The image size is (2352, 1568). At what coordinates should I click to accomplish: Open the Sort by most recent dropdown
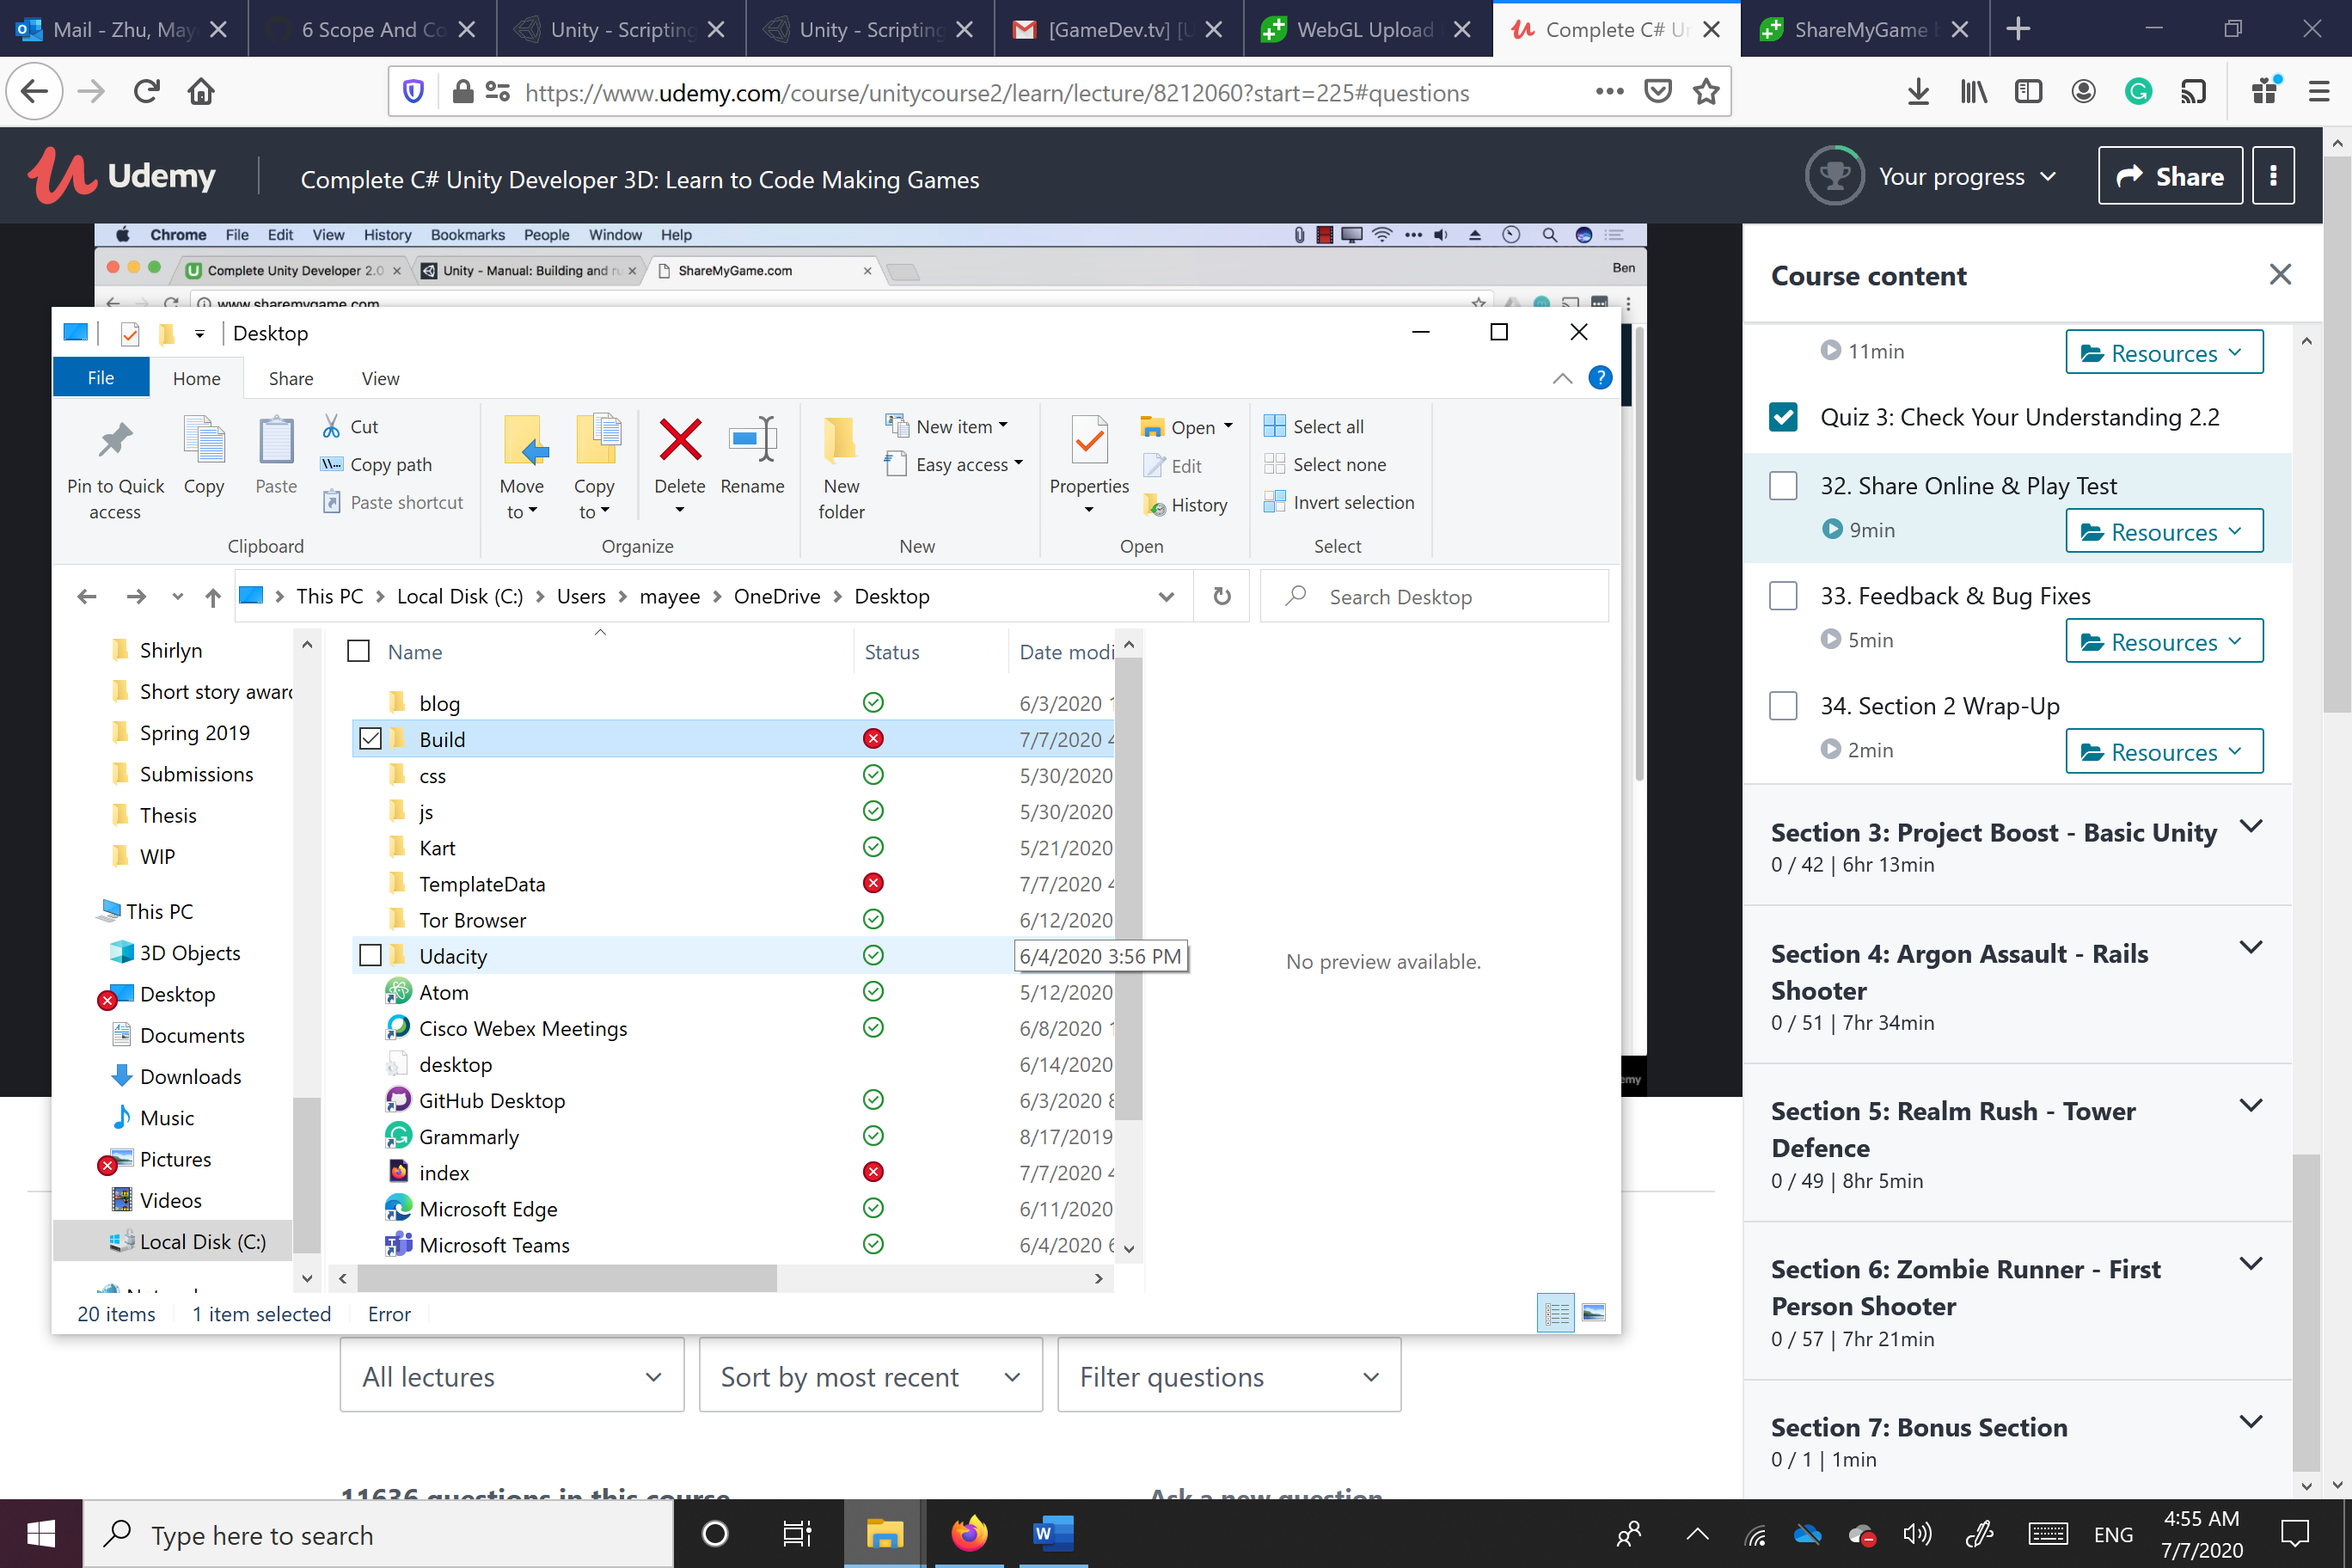pos(870,1377)
